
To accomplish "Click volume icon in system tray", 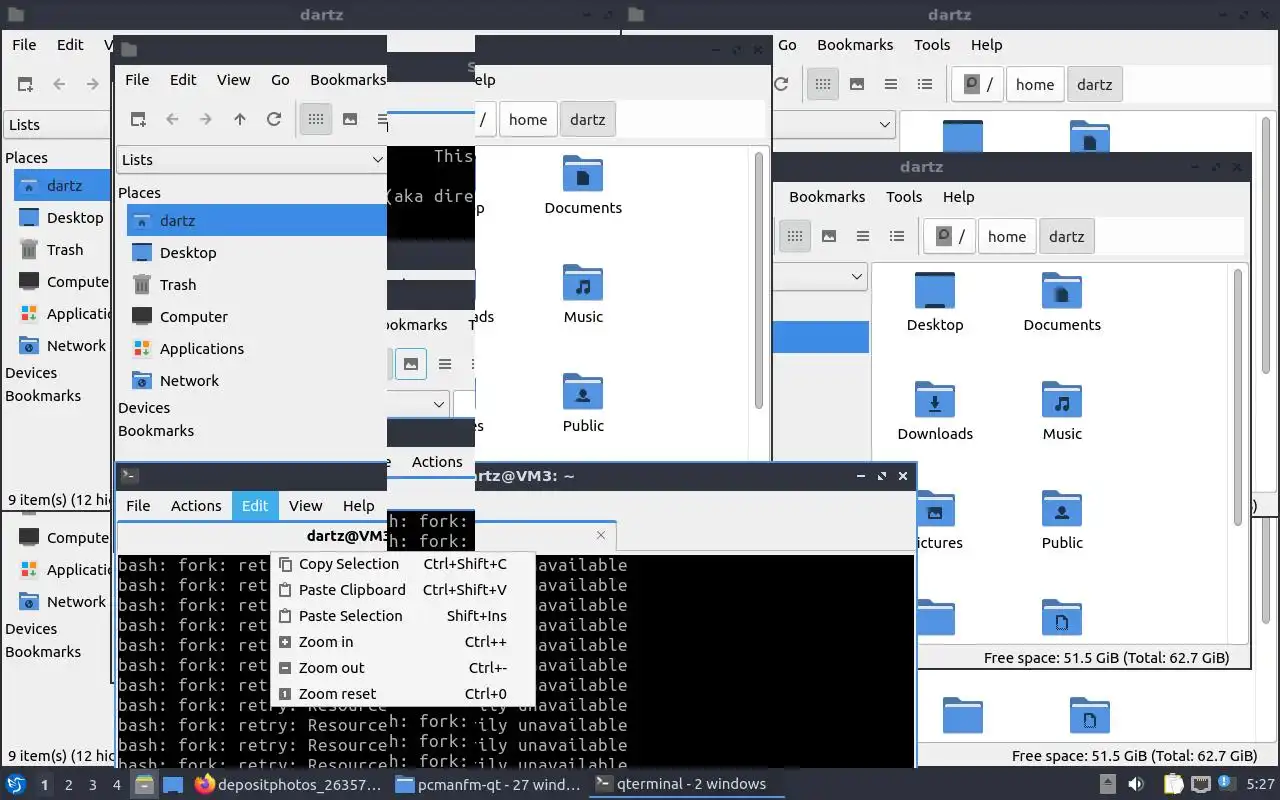I will click(1136, 784).
